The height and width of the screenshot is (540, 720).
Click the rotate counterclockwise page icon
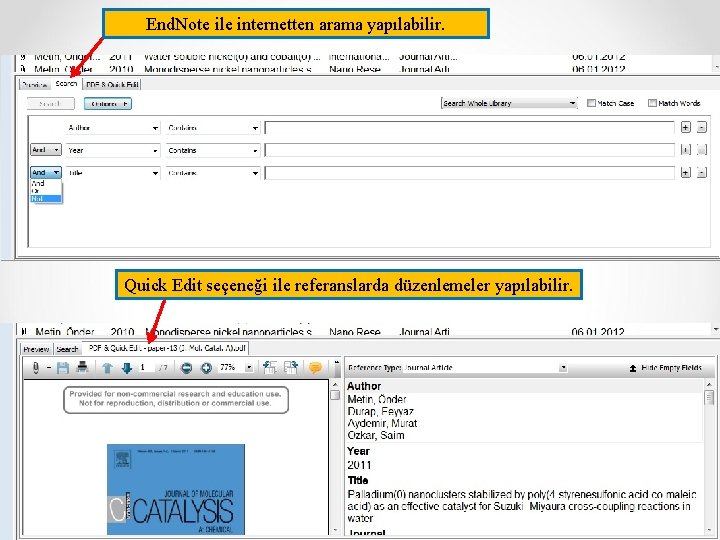click(270, 367)
